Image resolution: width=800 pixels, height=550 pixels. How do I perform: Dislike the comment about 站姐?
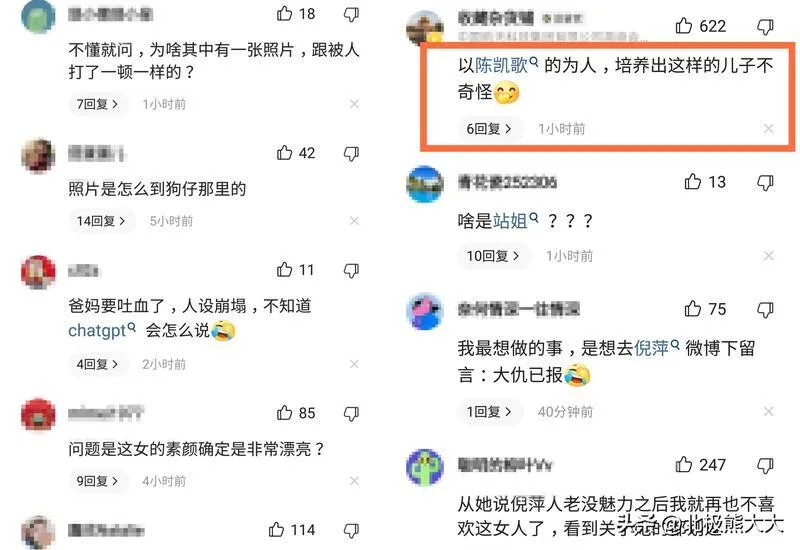point(765,183)
